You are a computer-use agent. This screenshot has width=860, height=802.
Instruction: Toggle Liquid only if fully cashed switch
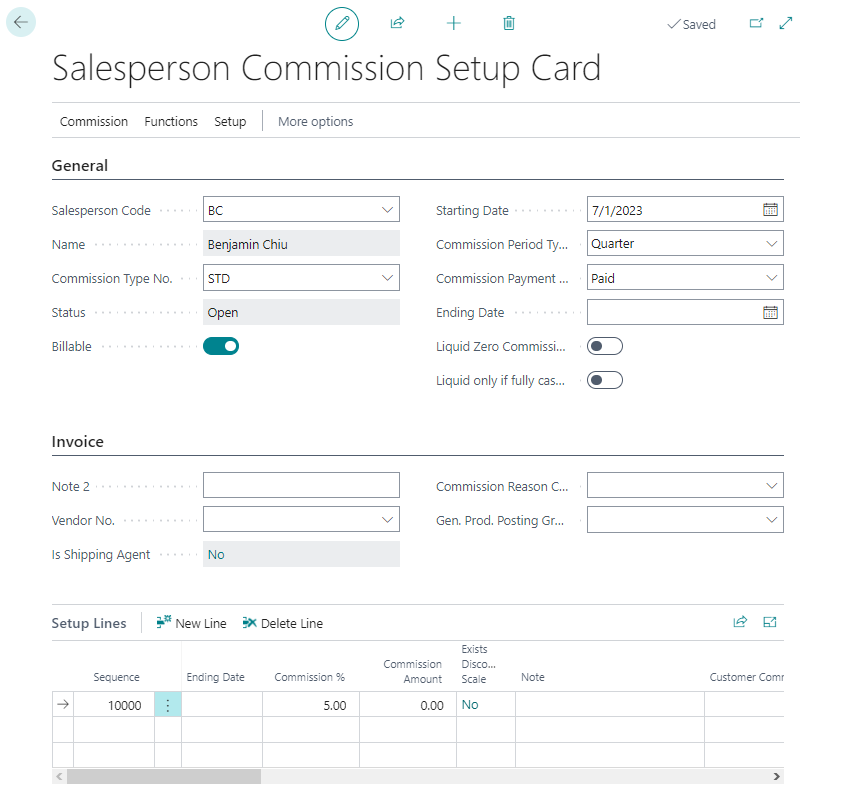click(x=605, y=380)
